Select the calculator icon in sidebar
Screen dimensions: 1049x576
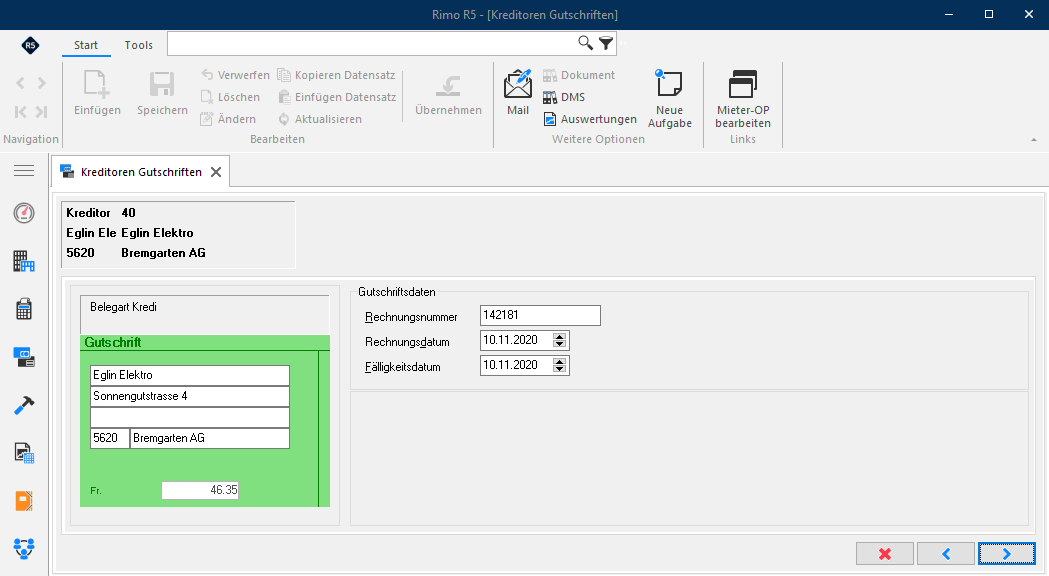pos(24,309)
